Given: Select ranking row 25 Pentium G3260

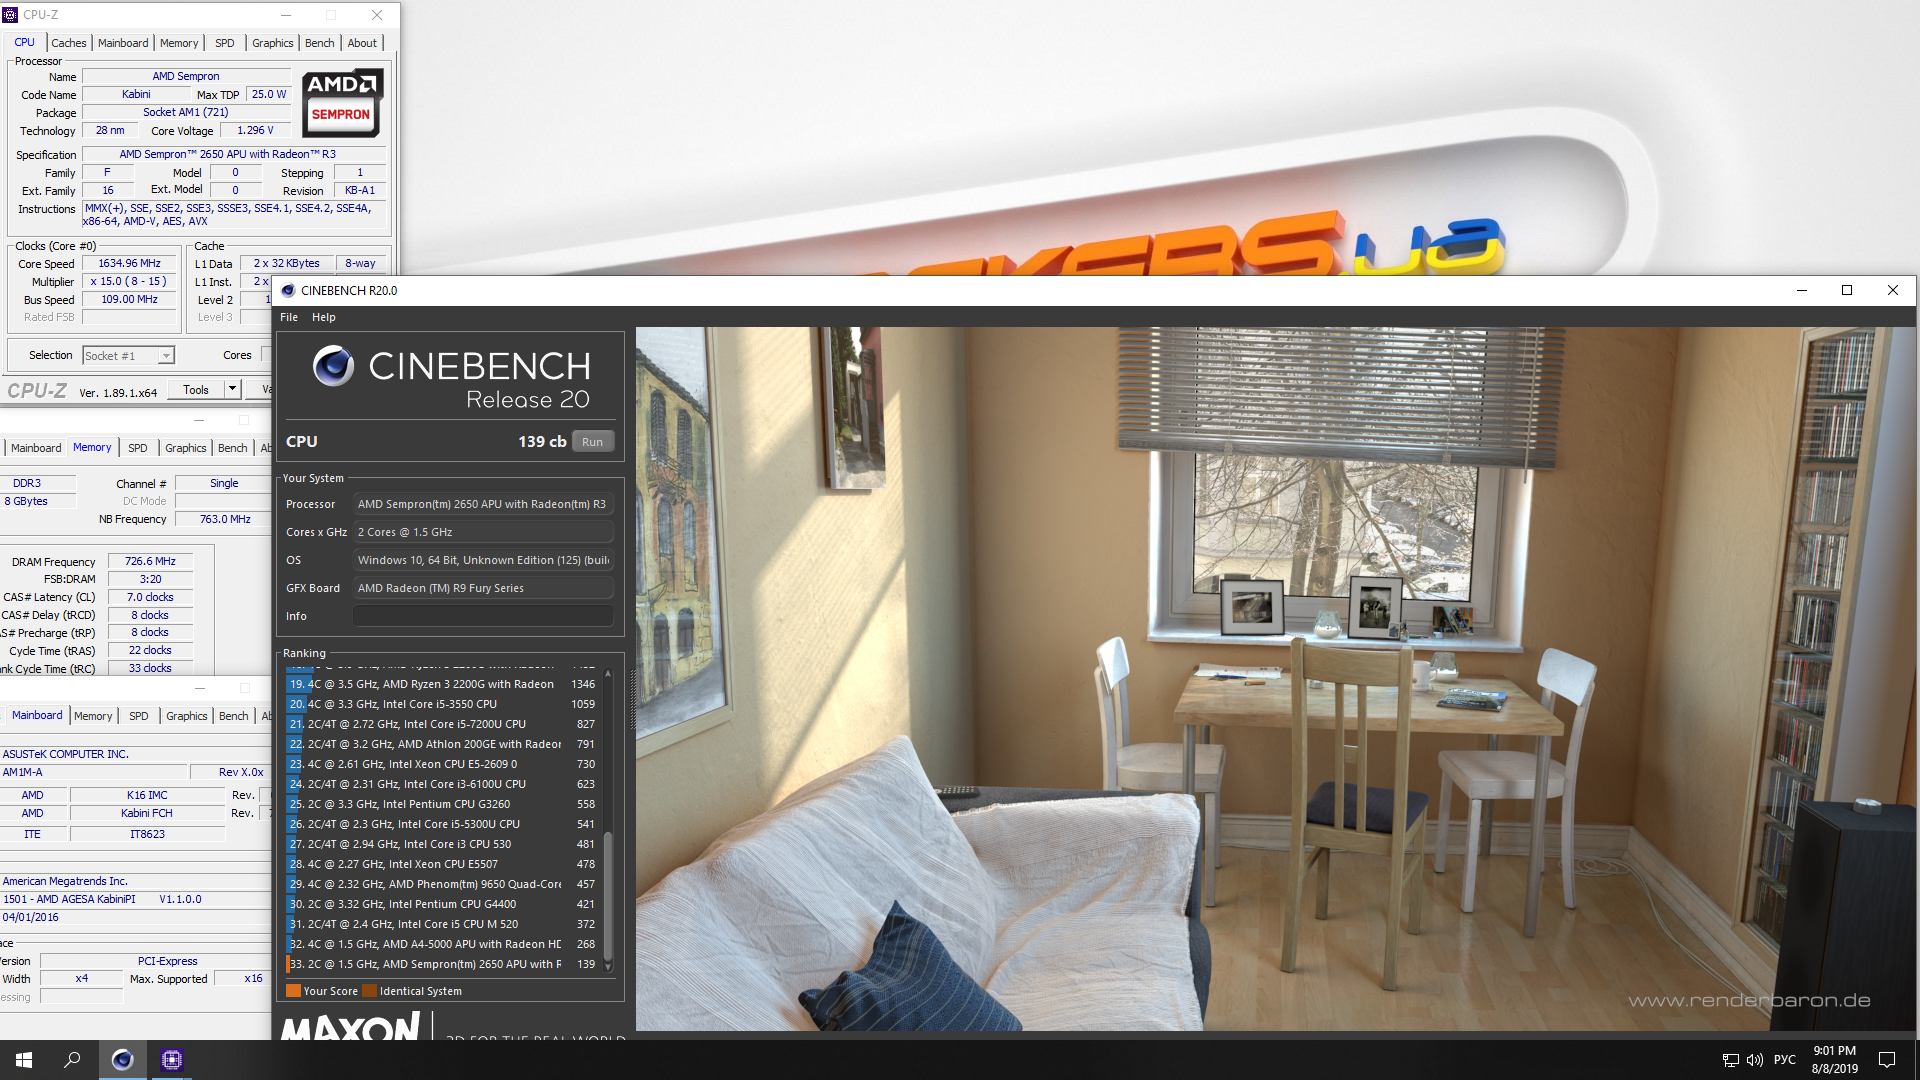Looking at the screenshot, I should (x=443, y=804).
